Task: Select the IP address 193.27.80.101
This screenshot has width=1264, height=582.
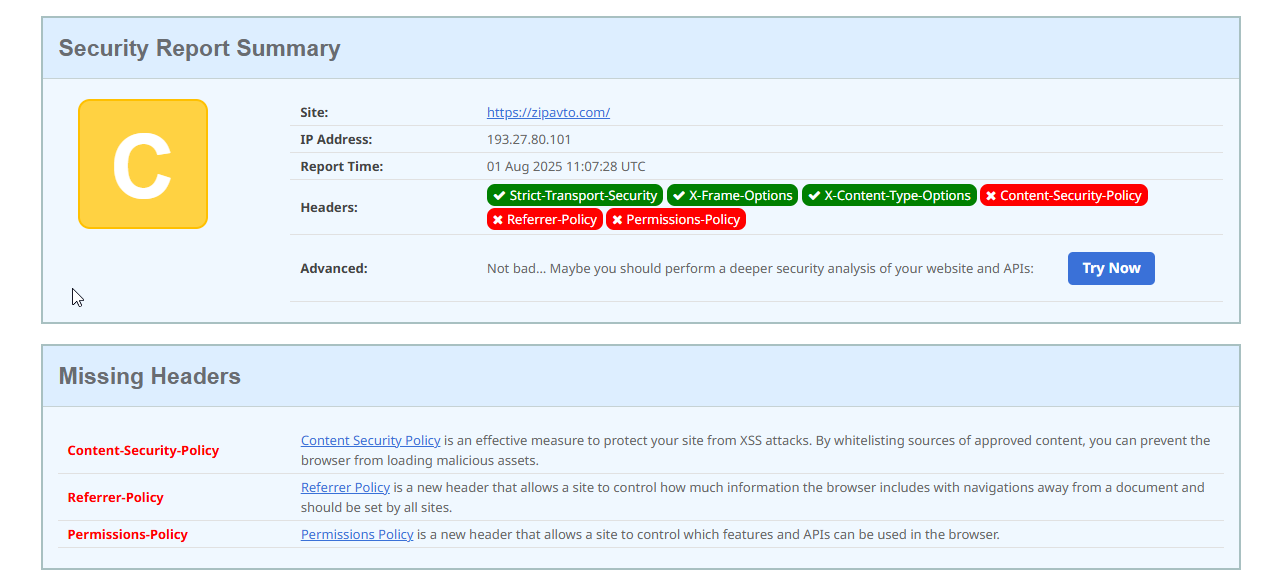Action: 529,139
